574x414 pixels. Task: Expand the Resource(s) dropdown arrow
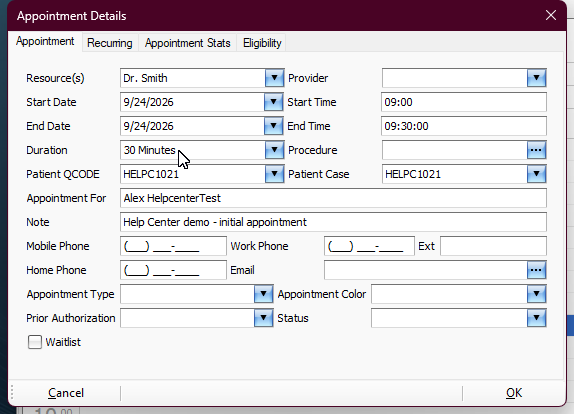(x=274, y=78)
